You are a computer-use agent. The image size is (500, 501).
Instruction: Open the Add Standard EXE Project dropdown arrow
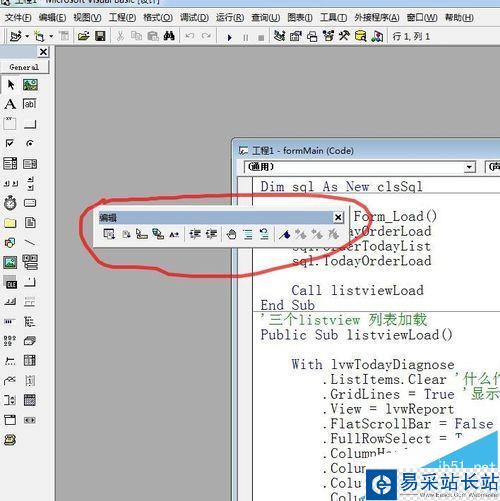27,36
